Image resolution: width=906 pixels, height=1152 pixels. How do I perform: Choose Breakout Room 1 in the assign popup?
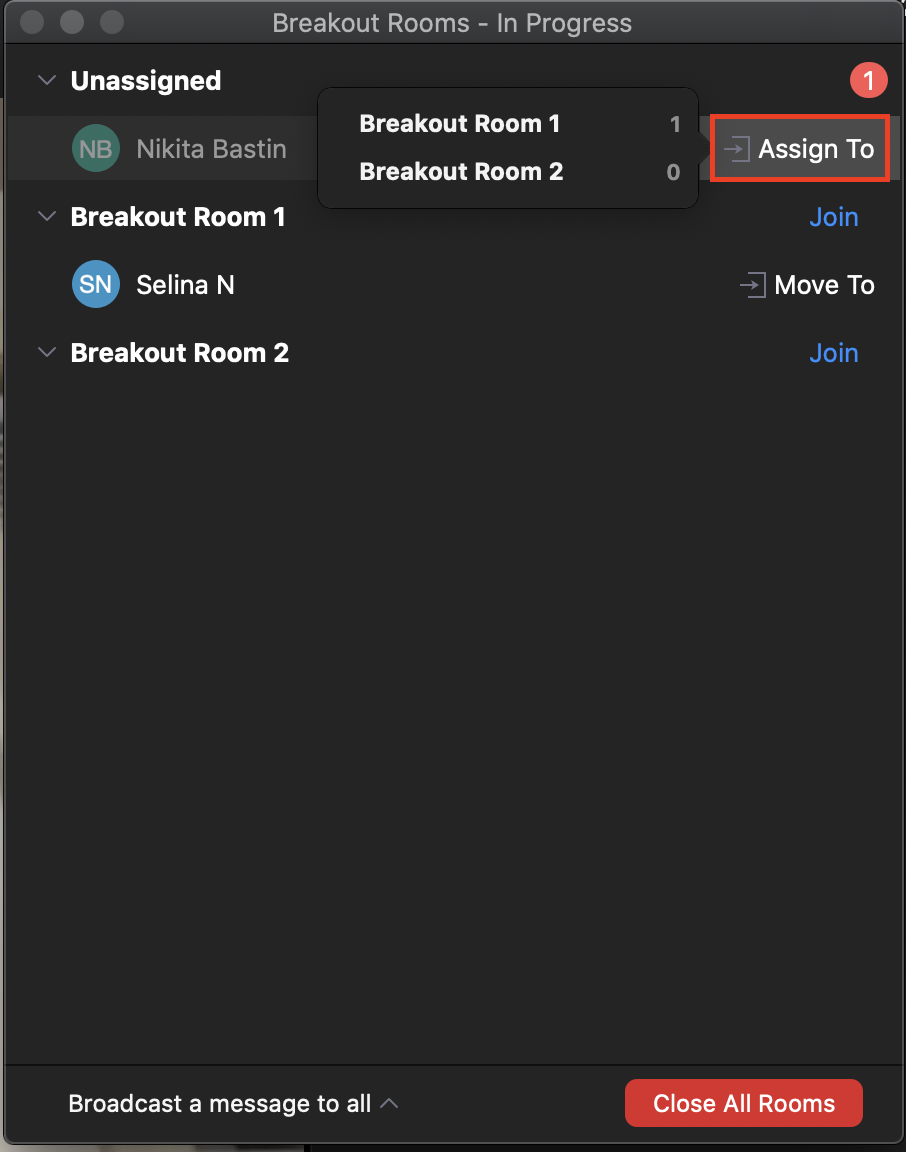[x=507, y=123]
